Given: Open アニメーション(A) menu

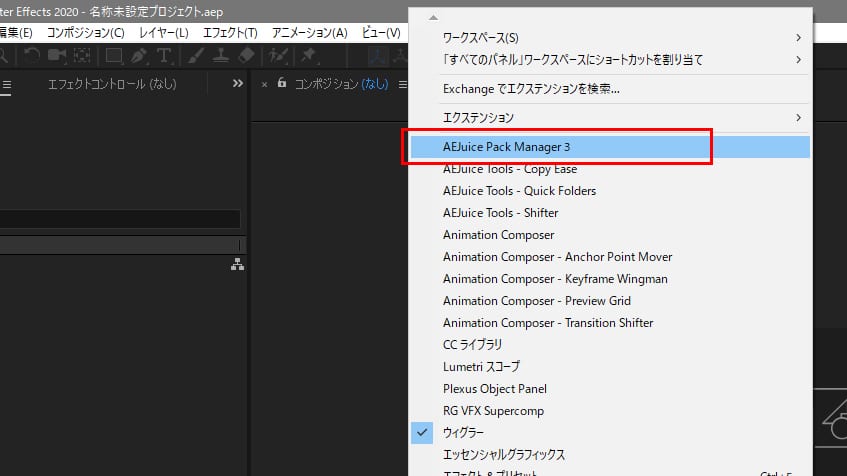Looking at the screenshot, I should 310,33.
